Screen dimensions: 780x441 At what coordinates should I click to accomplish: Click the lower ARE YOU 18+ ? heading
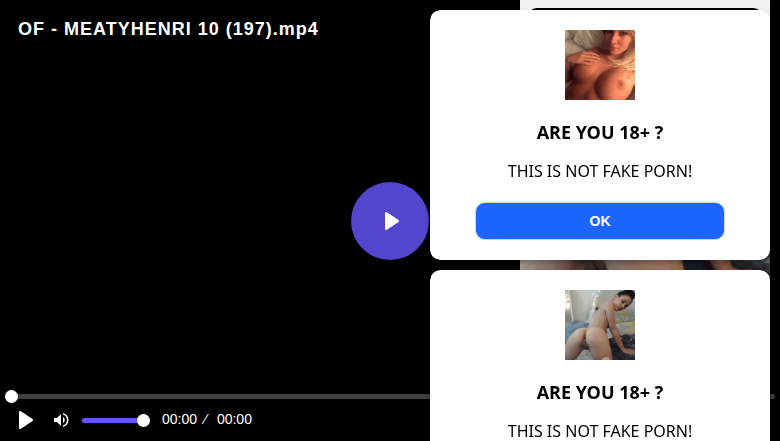(x=599, y=393)
